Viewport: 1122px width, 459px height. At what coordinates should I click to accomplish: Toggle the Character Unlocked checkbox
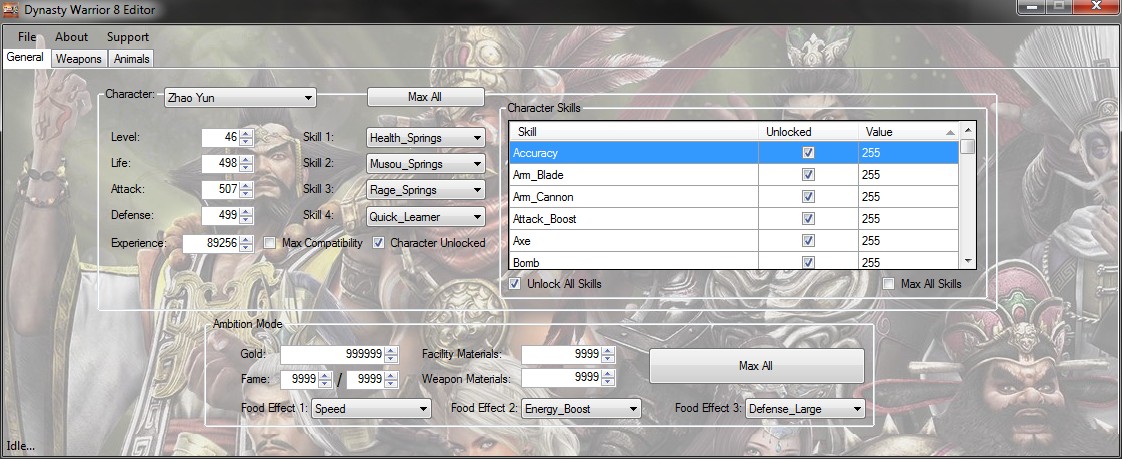pos(378,243)
